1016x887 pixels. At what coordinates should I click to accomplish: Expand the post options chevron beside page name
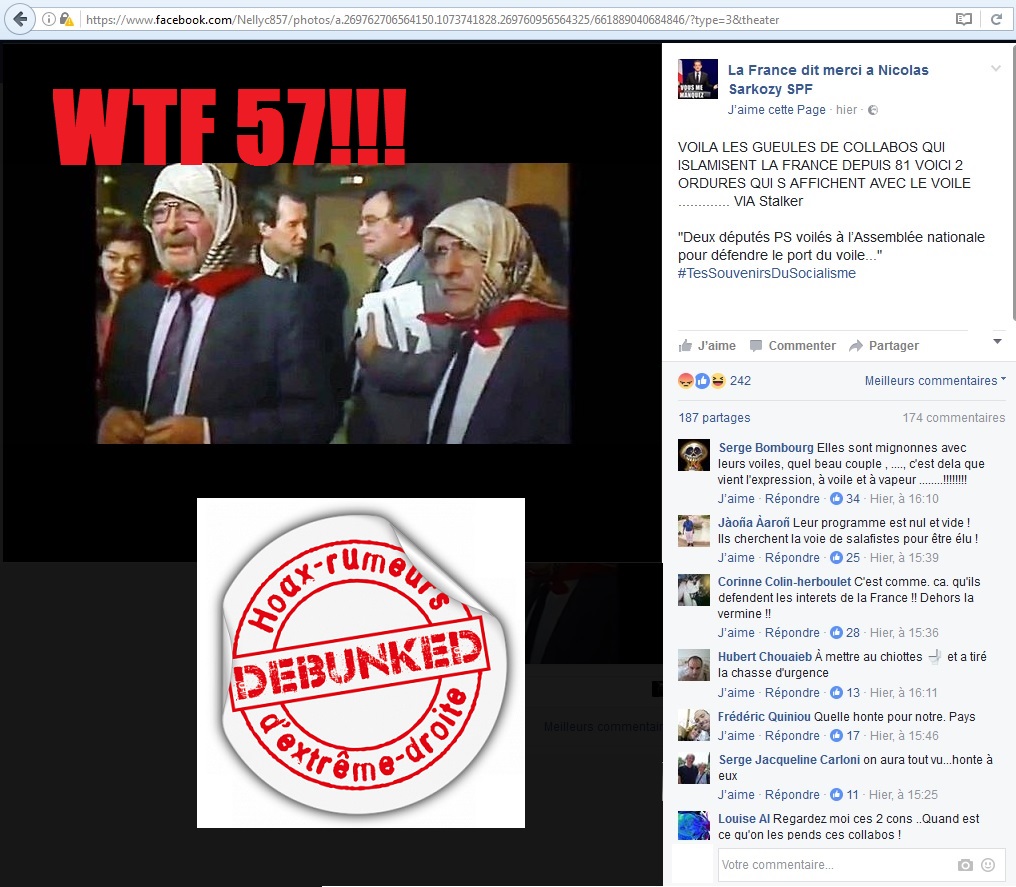pos(996,69)
